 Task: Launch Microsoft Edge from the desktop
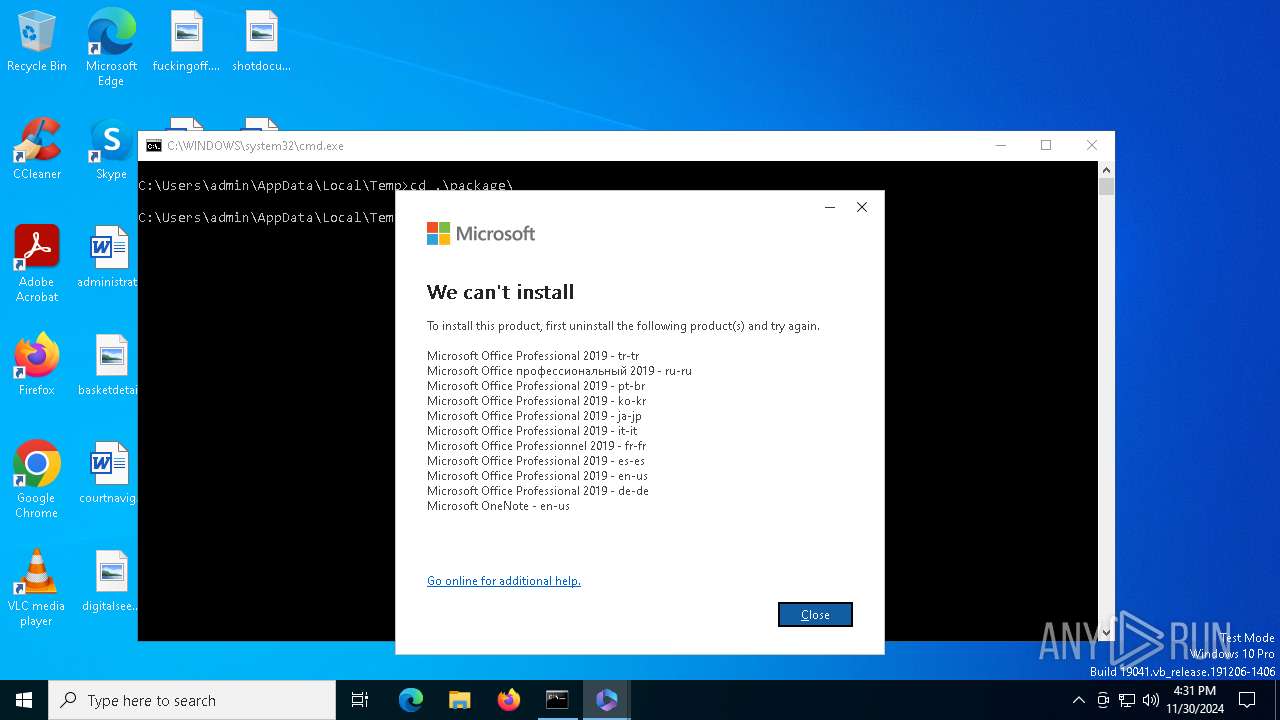tap(111, 47)
